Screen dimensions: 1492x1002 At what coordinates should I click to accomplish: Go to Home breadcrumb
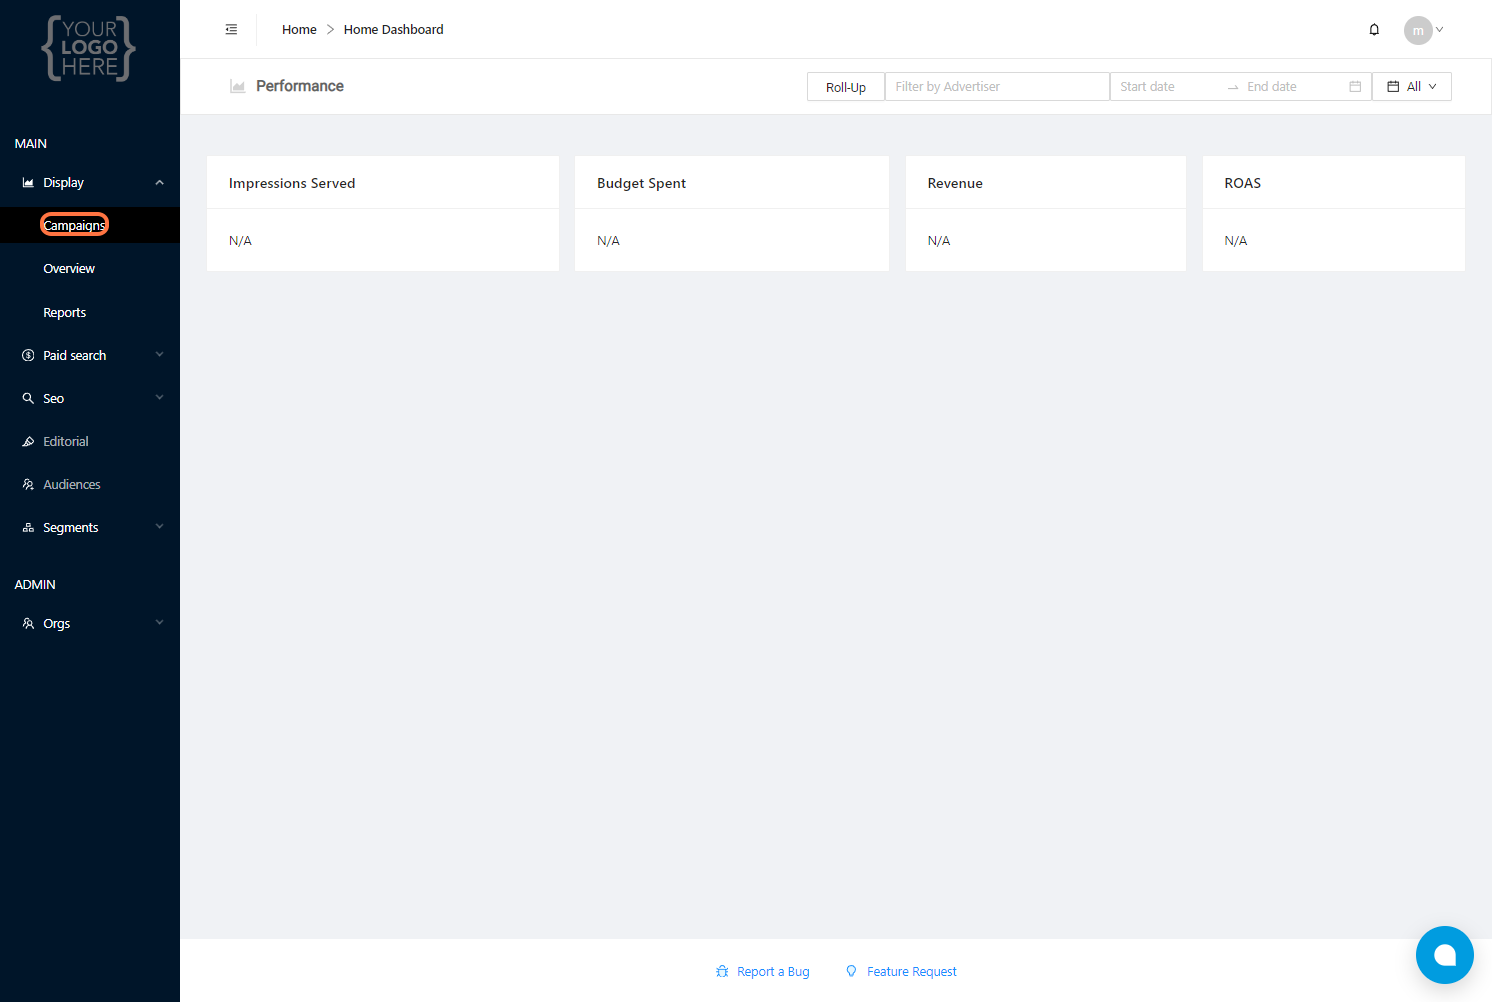[x=299, y=30]
